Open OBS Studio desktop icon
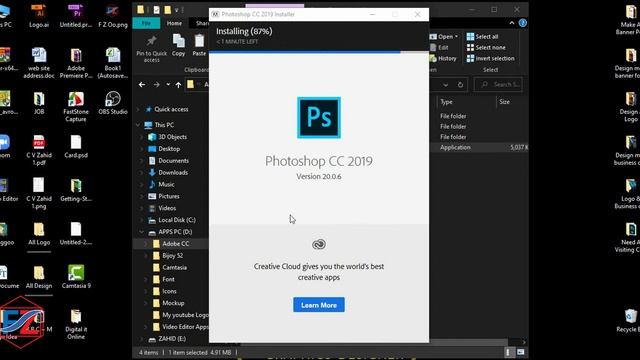Image resolution: width=640 pixels, height=360 pixels. coord(113,102)
